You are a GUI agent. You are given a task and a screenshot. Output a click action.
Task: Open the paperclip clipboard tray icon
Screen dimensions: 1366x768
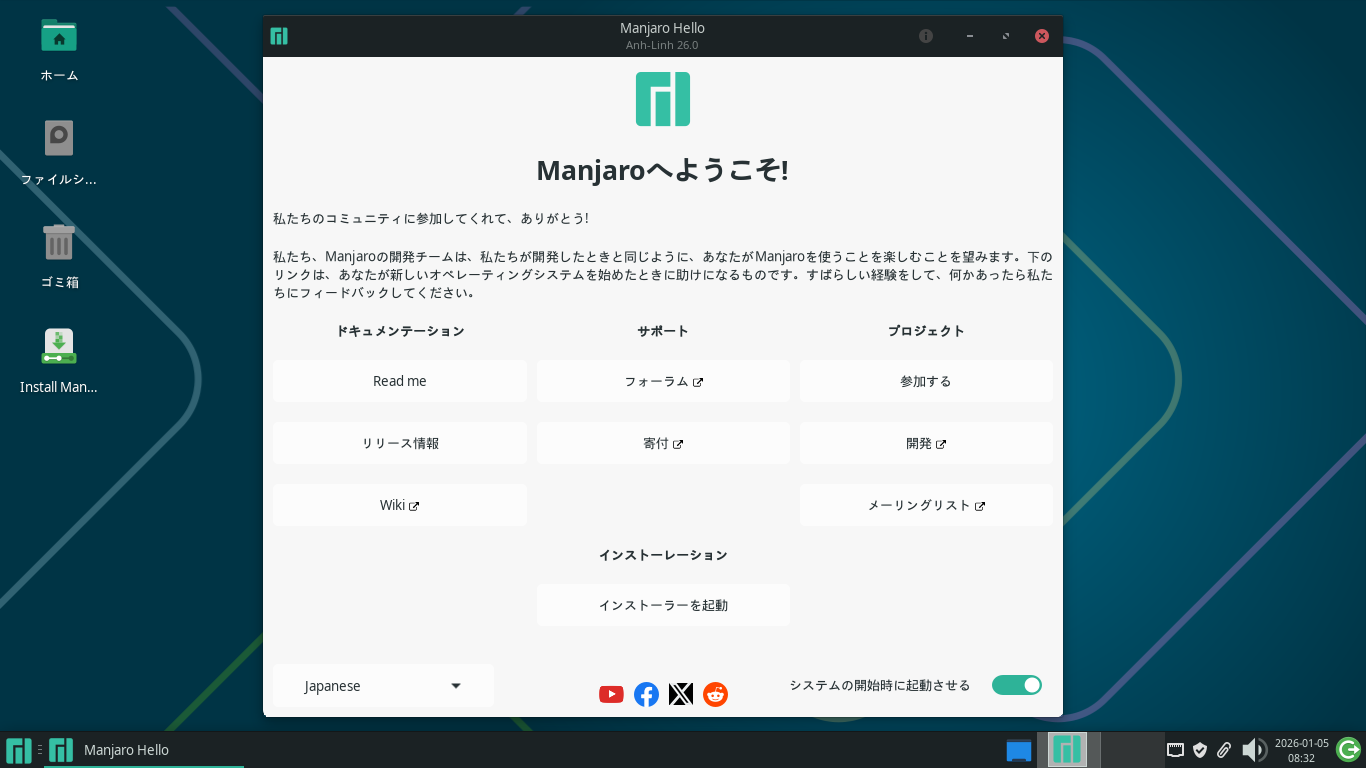click(1224, 750)
